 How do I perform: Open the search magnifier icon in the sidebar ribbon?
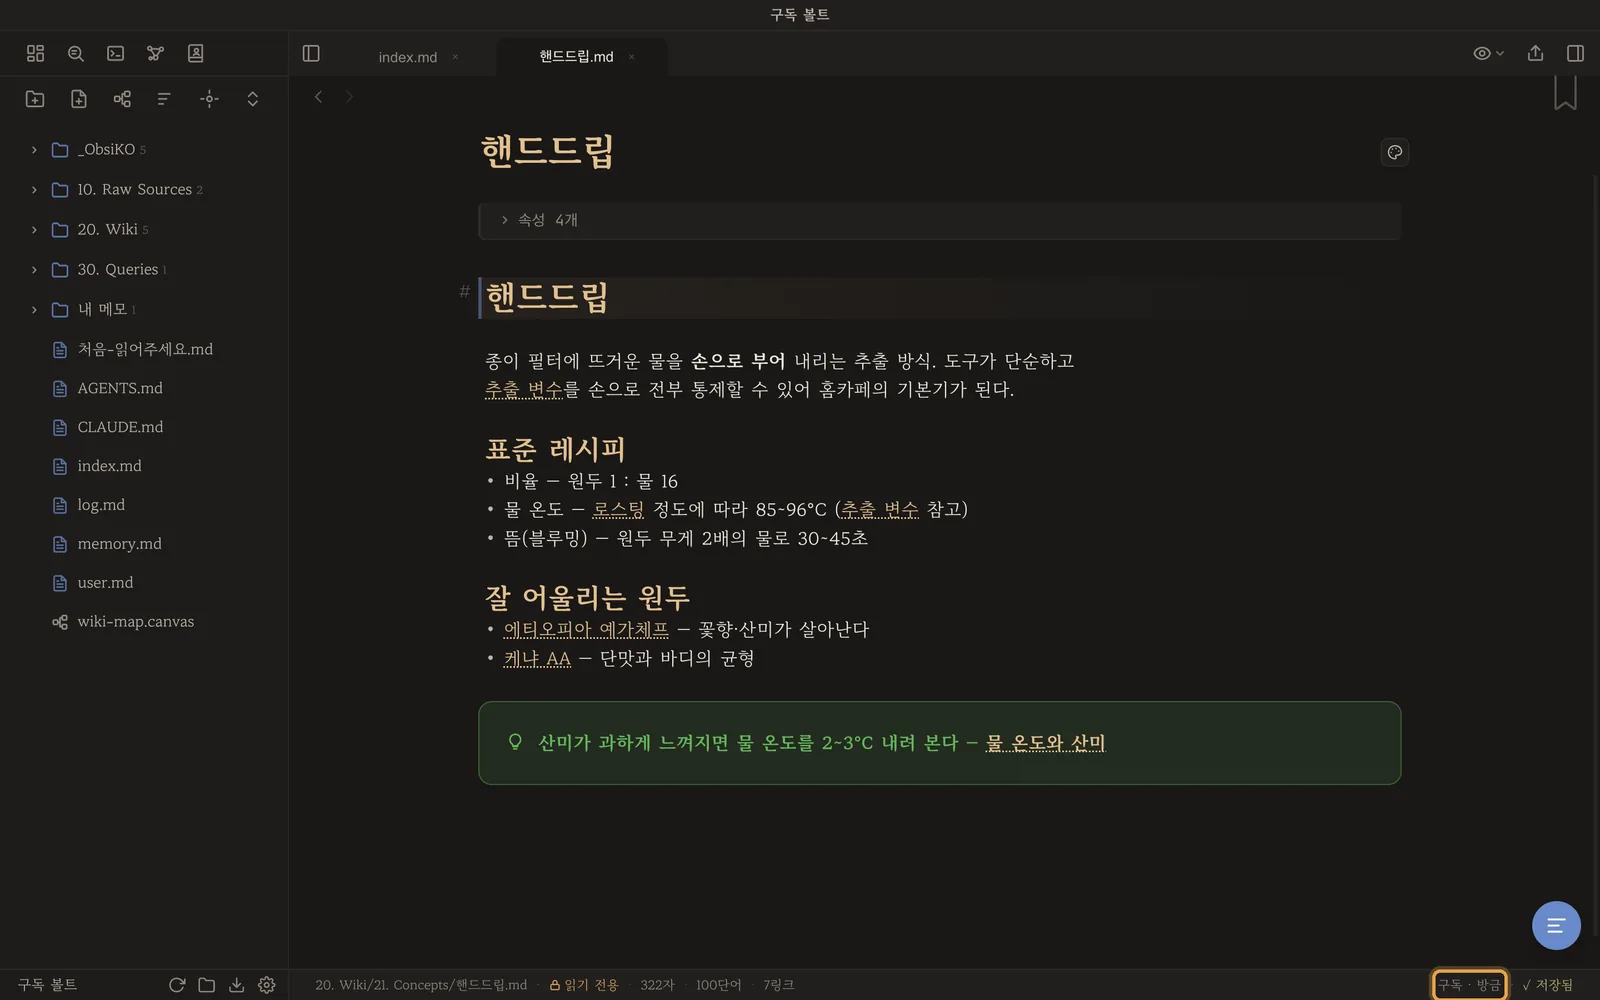(x=75, y=54)
